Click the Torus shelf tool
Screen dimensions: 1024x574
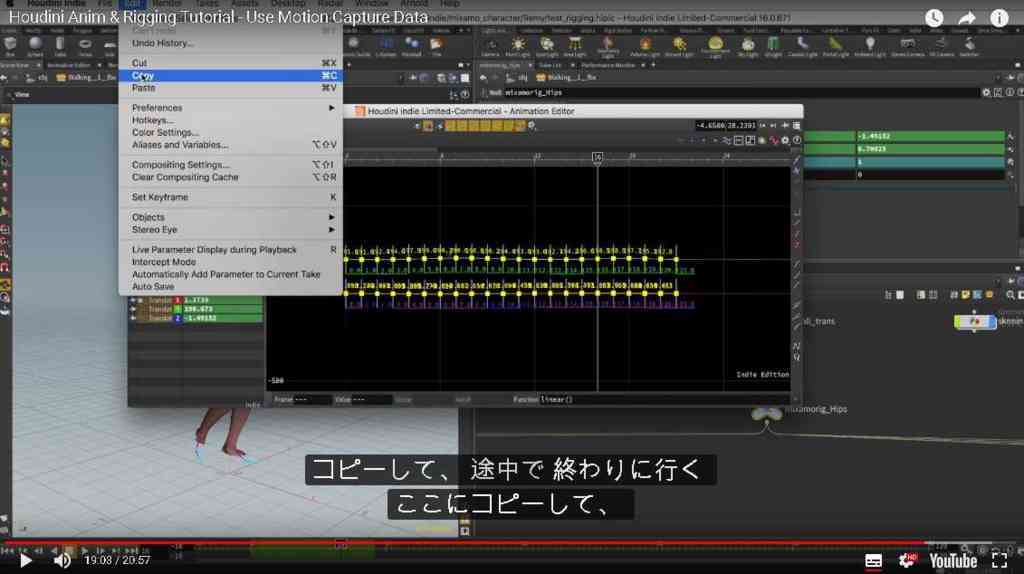(x=85, y=46)
